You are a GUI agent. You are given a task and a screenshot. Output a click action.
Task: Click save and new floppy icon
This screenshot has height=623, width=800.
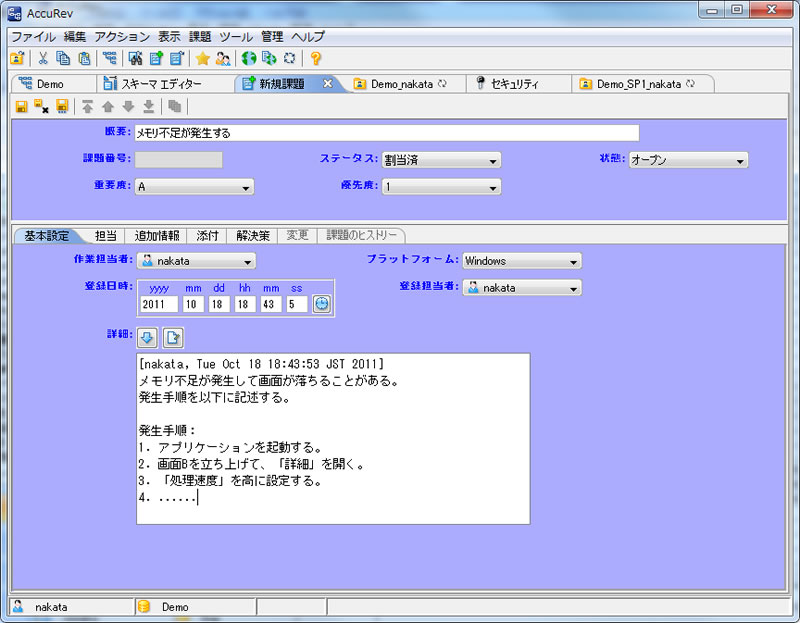pos(62,106)
